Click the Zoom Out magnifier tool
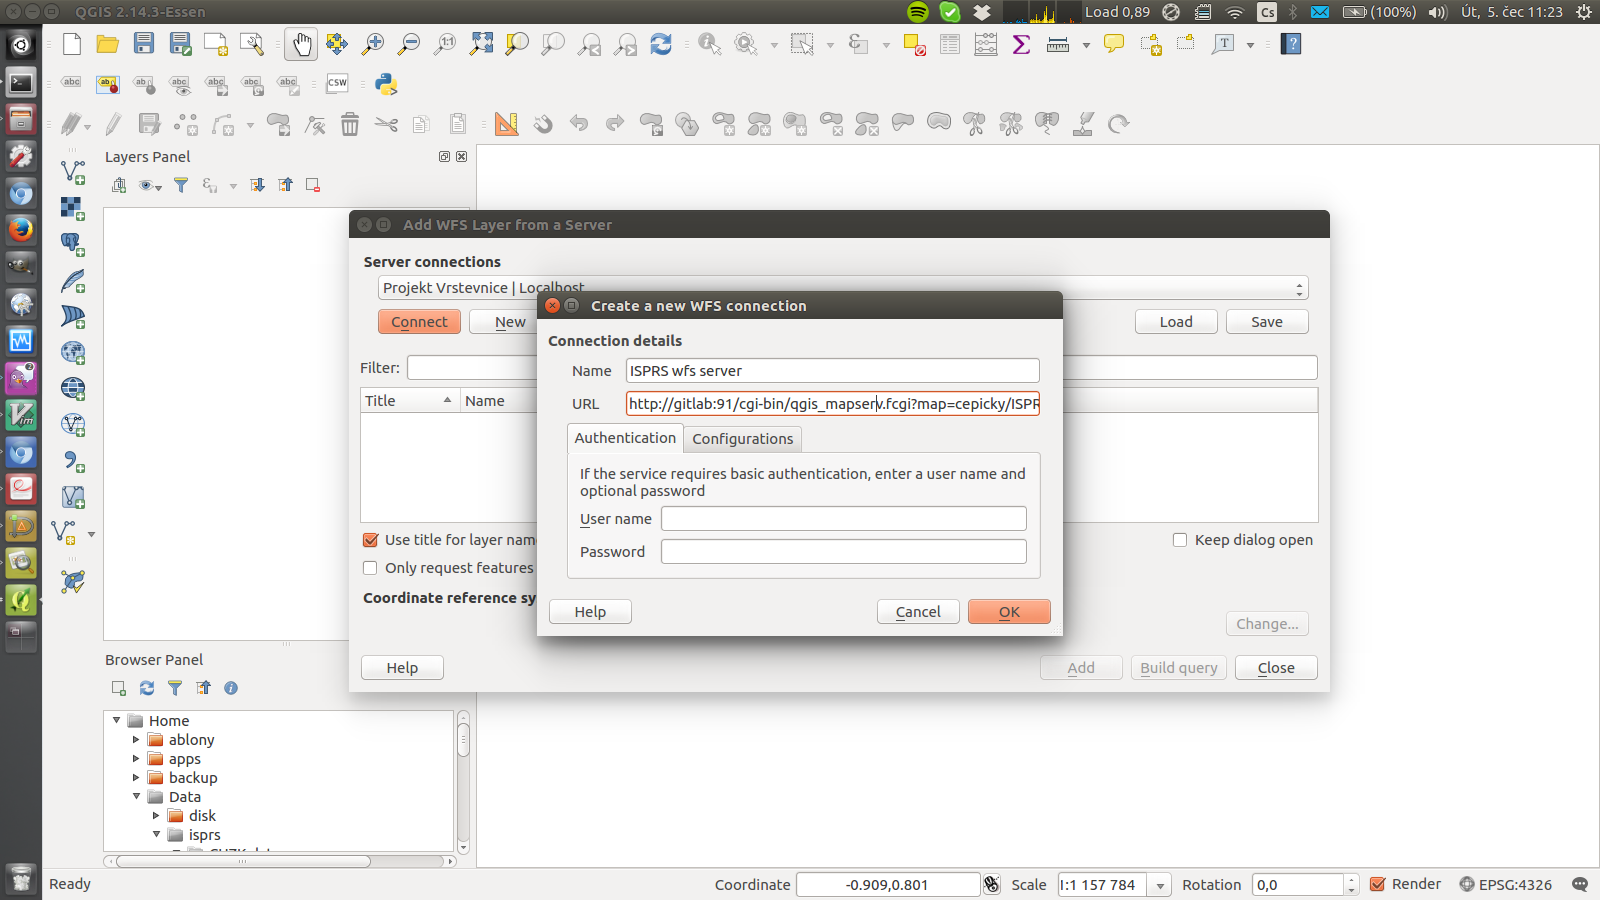The height and width of the screenshot is (900, 1600). [x=409, y=43]
